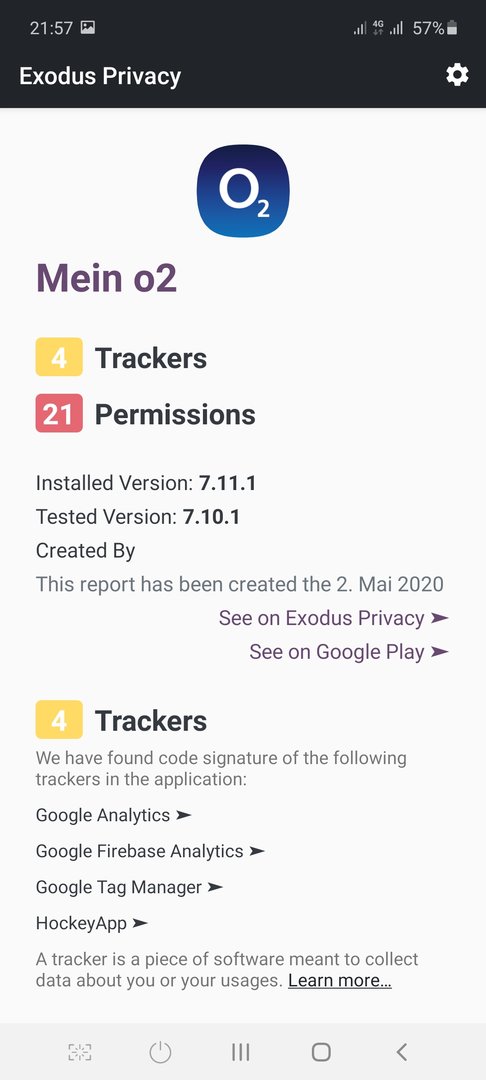Tap the Mein o2 app title
This screenshot has height=1080, width=486.
tap(106, 278)
